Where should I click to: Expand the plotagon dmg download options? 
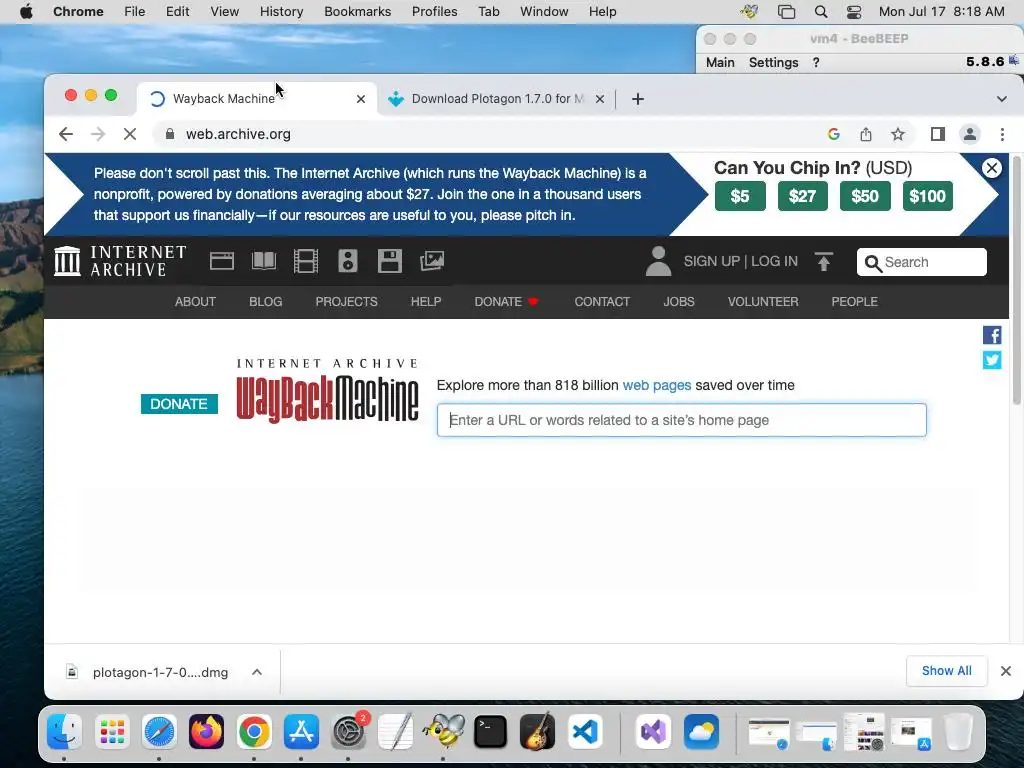coord(257,672)
